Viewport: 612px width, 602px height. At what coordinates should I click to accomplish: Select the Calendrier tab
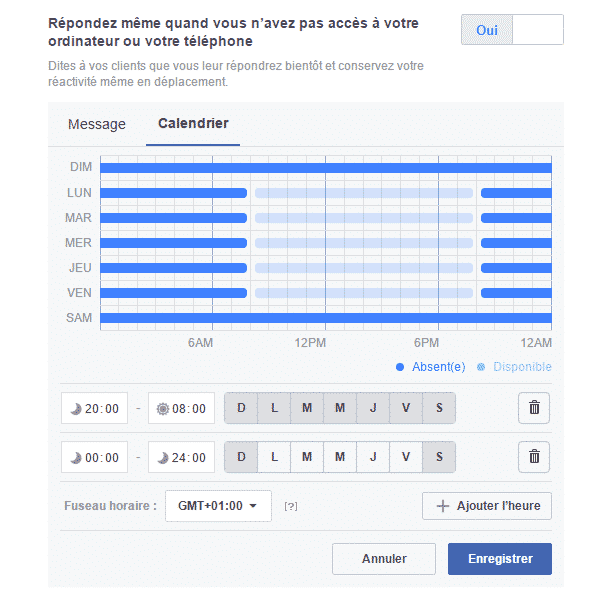(193, 125)
